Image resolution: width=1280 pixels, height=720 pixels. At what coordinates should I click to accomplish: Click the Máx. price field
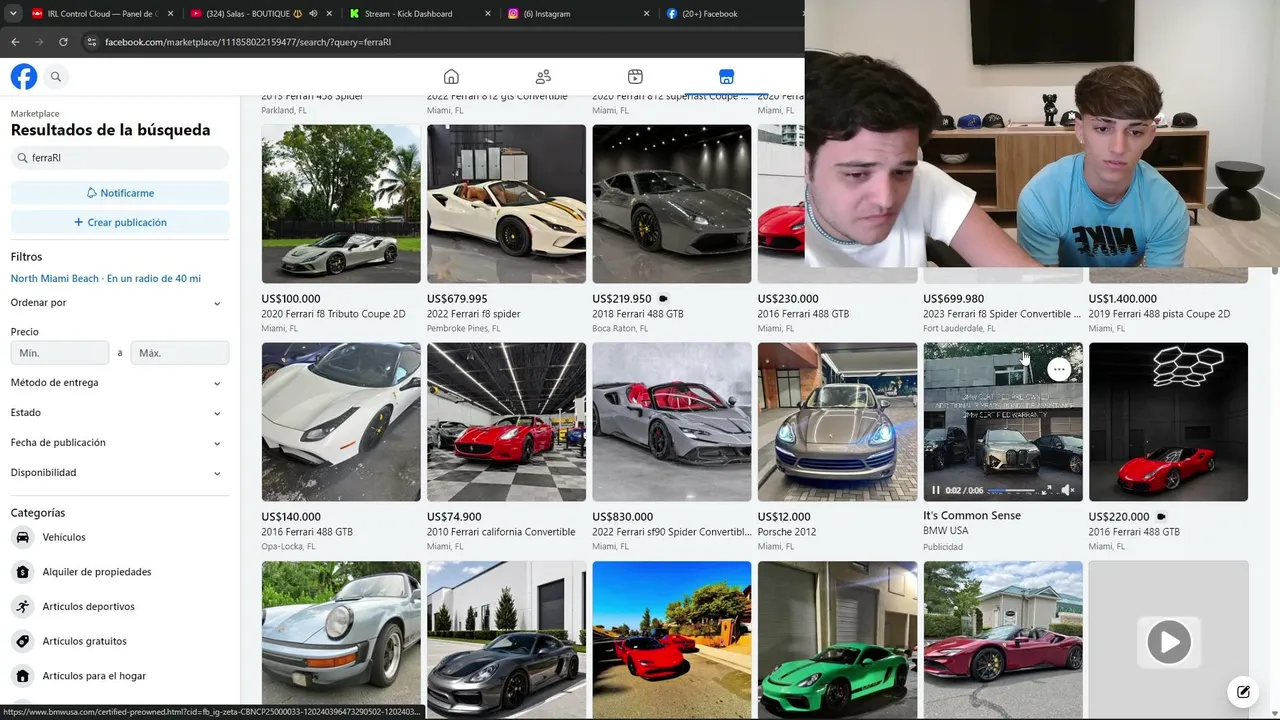coord(180,353)
